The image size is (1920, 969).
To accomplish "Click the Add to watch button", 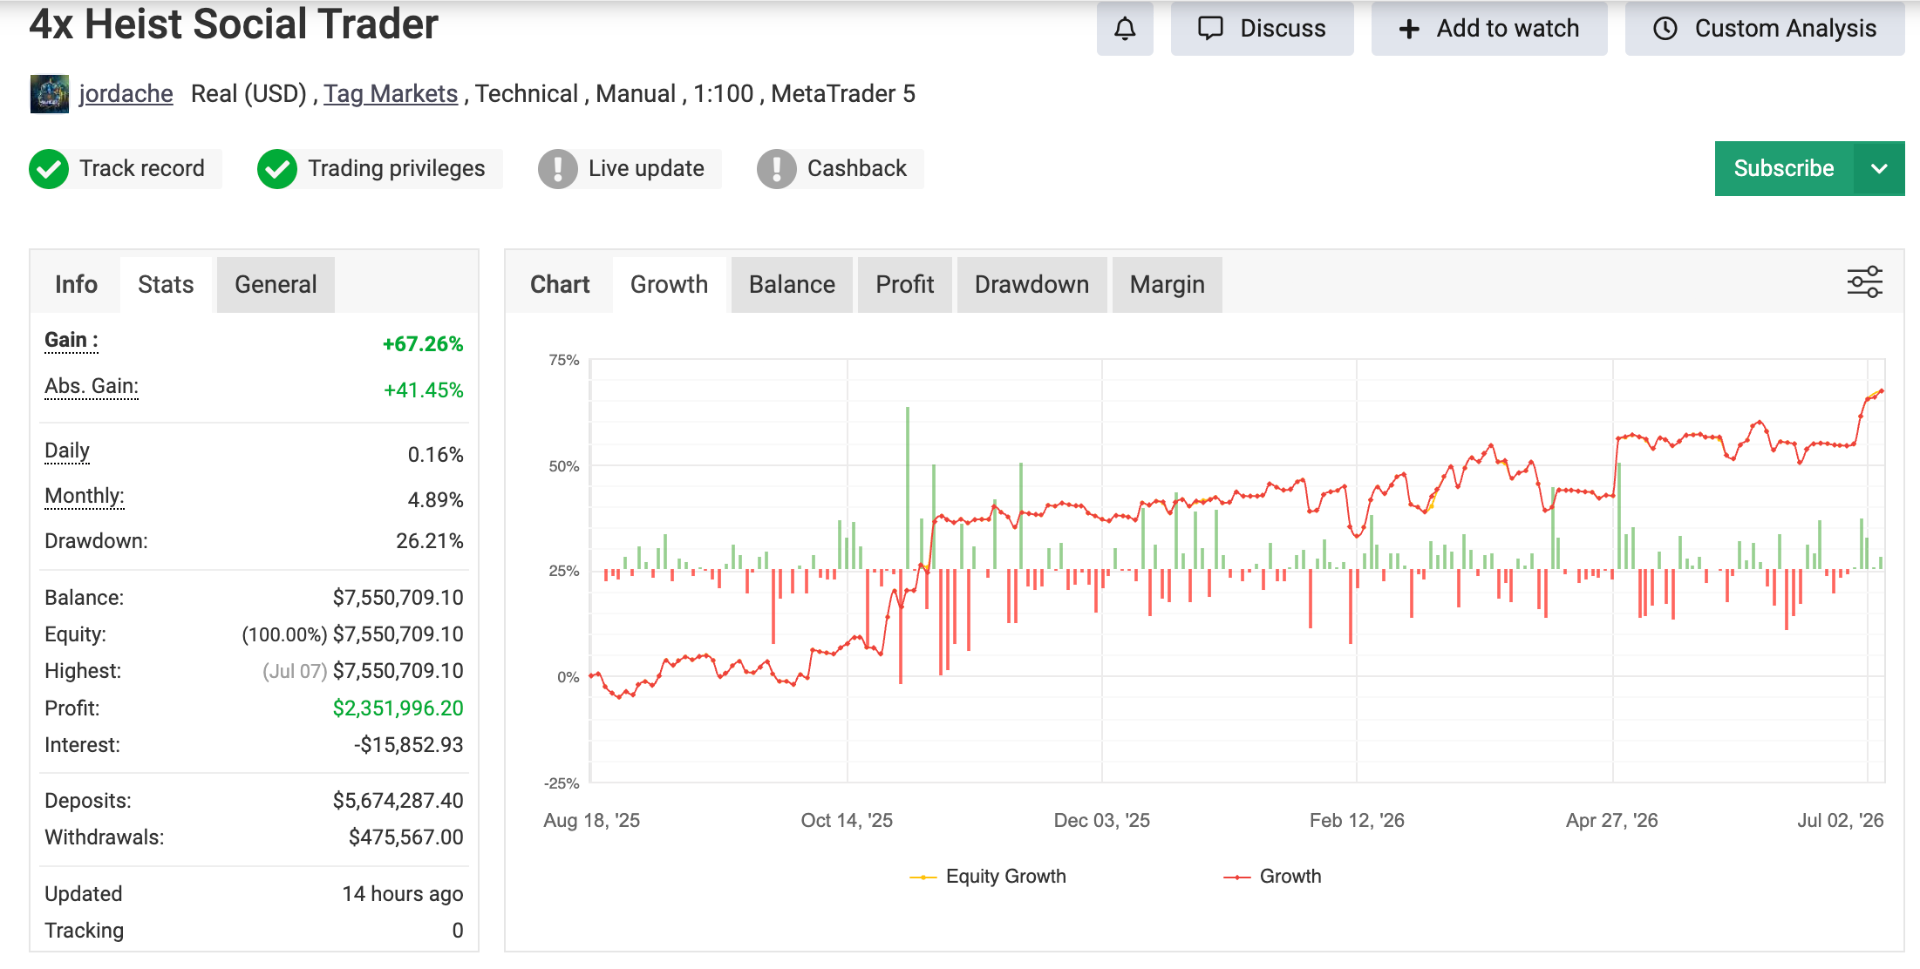I will point(1489,28).
